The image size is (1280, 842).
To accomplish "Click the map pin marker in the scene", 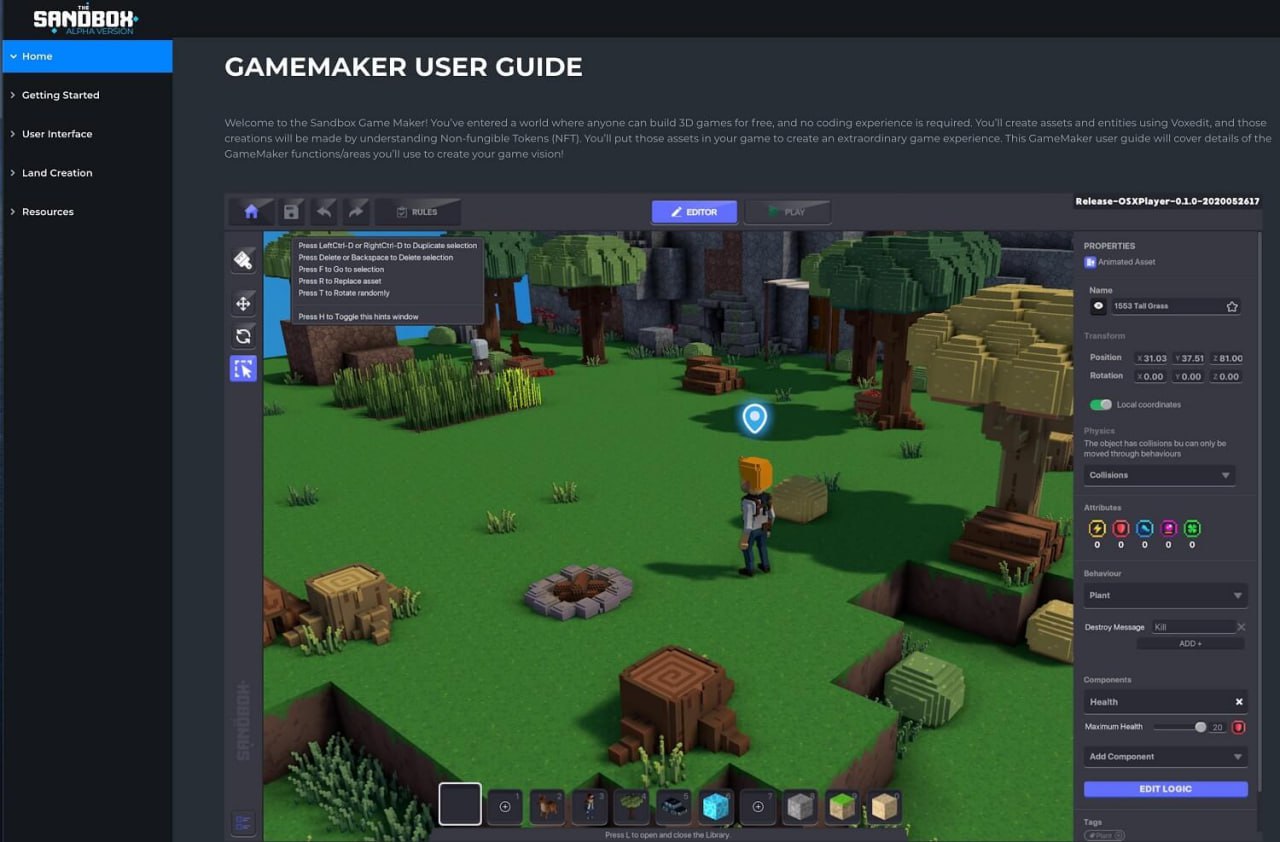I will [755, 418].
